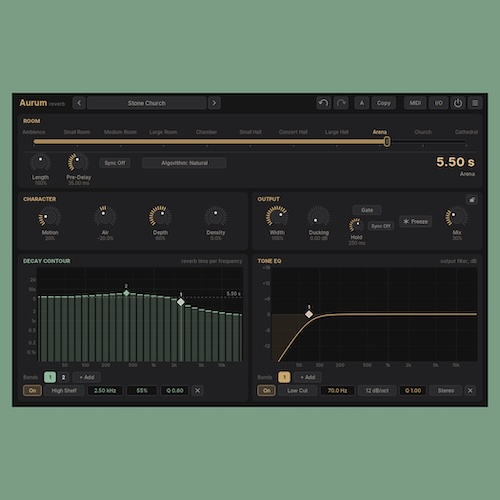Open MIDI settings
This screenshot has height=500, width=500.
click(x=415, y=103)
